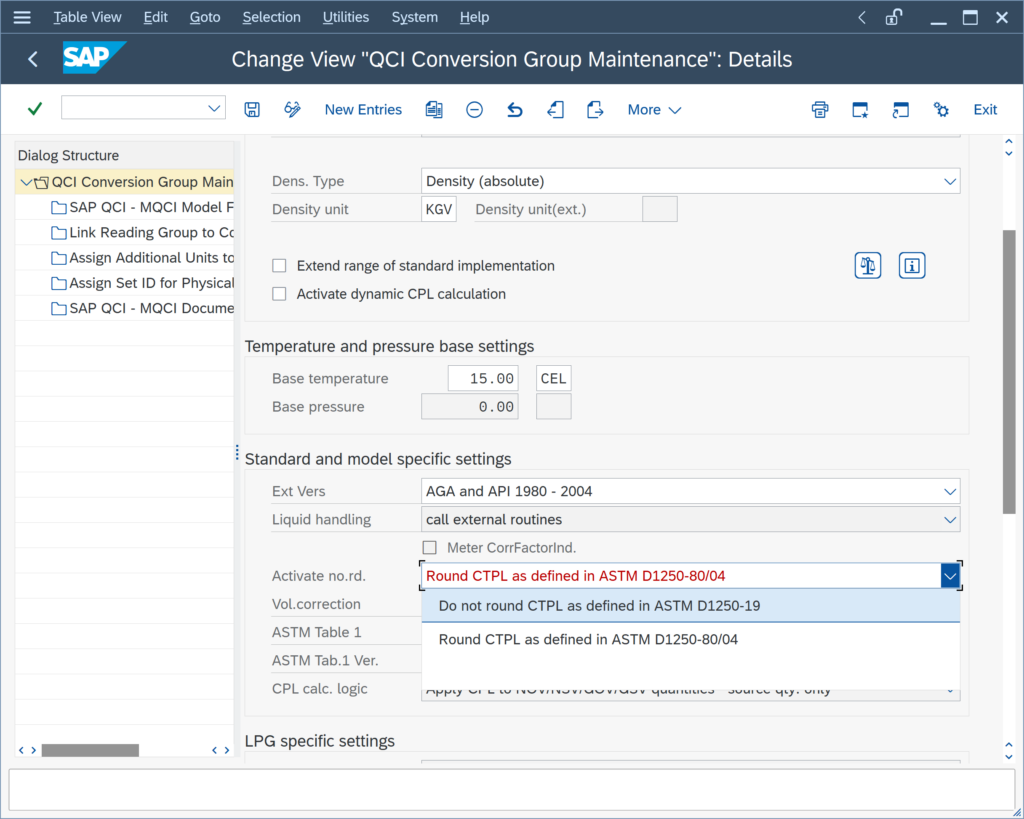This screenshot has width=1024, height=819.
Task: Click the Dialog Structure header
Action: (69, 155)
